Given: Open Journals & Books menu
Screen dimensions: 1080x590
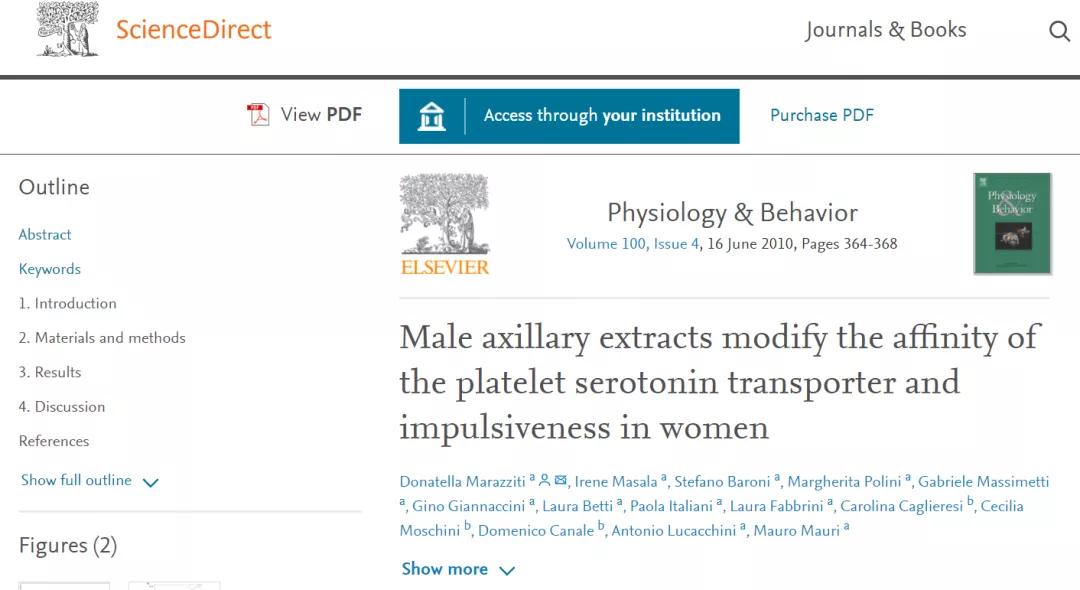Looking at the screenshot, I should coord(885,30).
